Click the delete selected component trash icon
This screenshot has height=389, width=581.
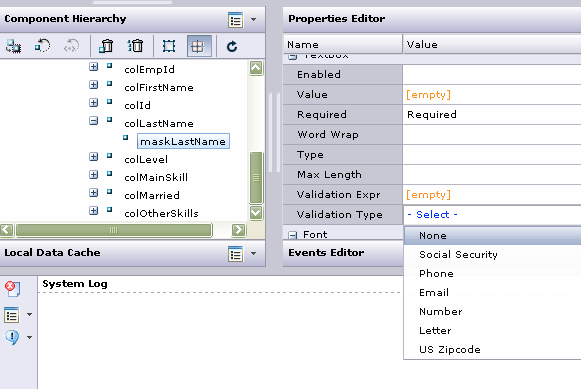[106, 46]
